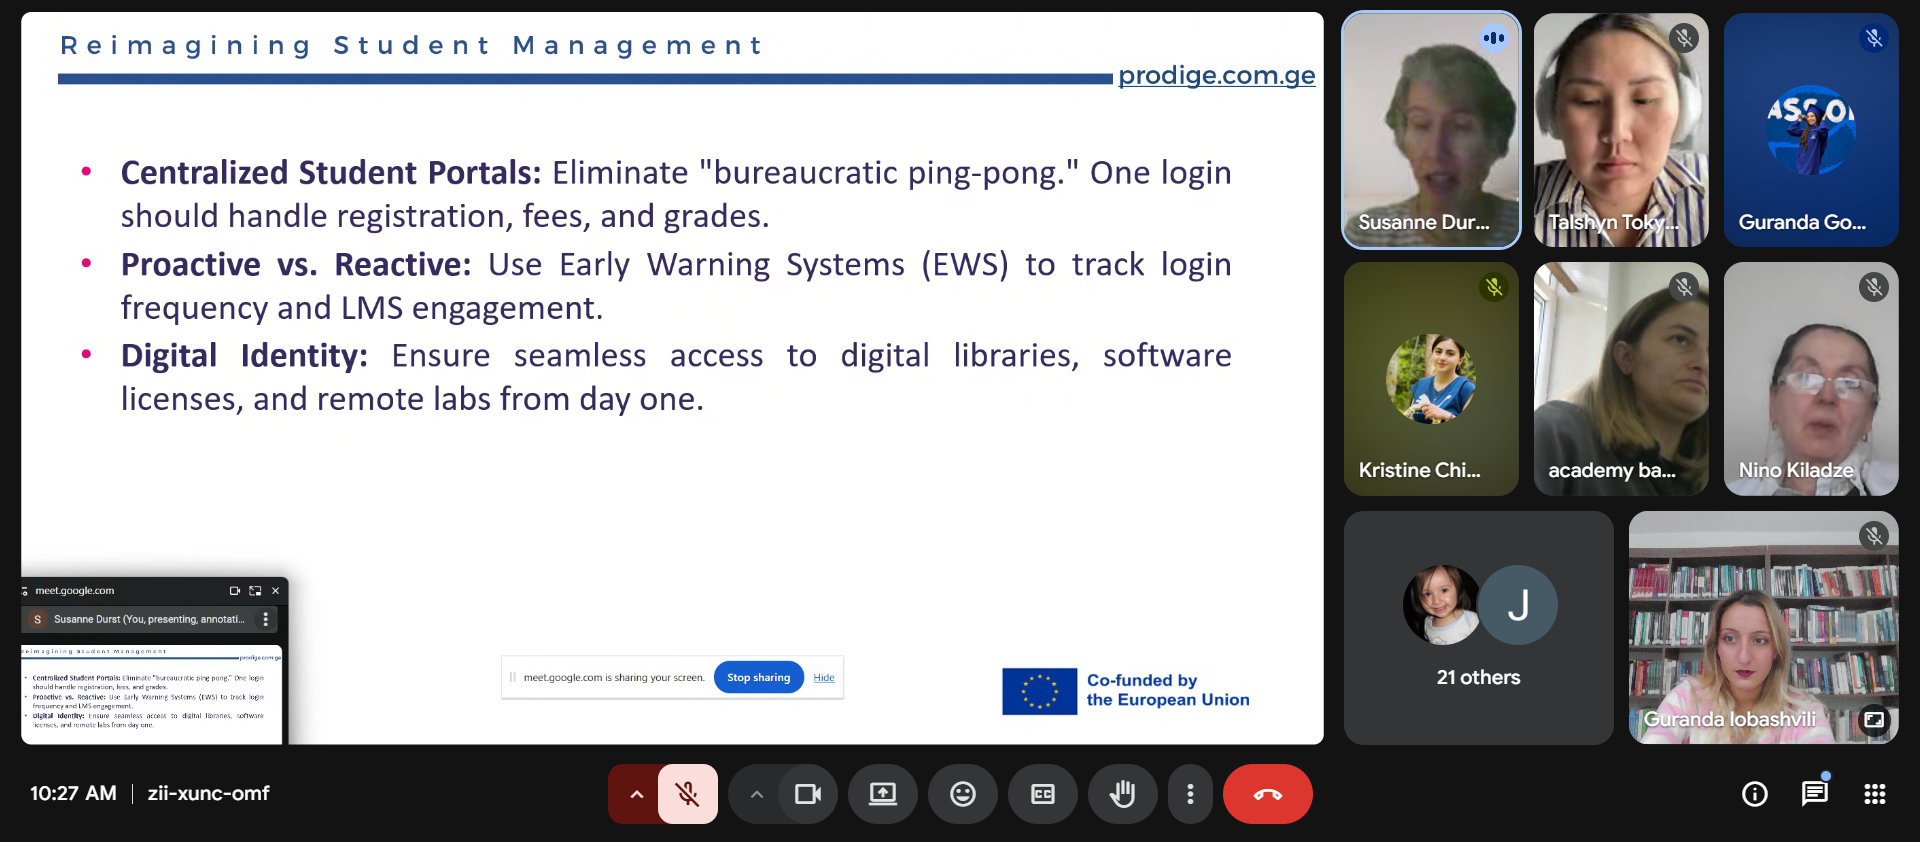
Task: Open options menu for Susanne Durst presenter
Action: click(266, 619)
